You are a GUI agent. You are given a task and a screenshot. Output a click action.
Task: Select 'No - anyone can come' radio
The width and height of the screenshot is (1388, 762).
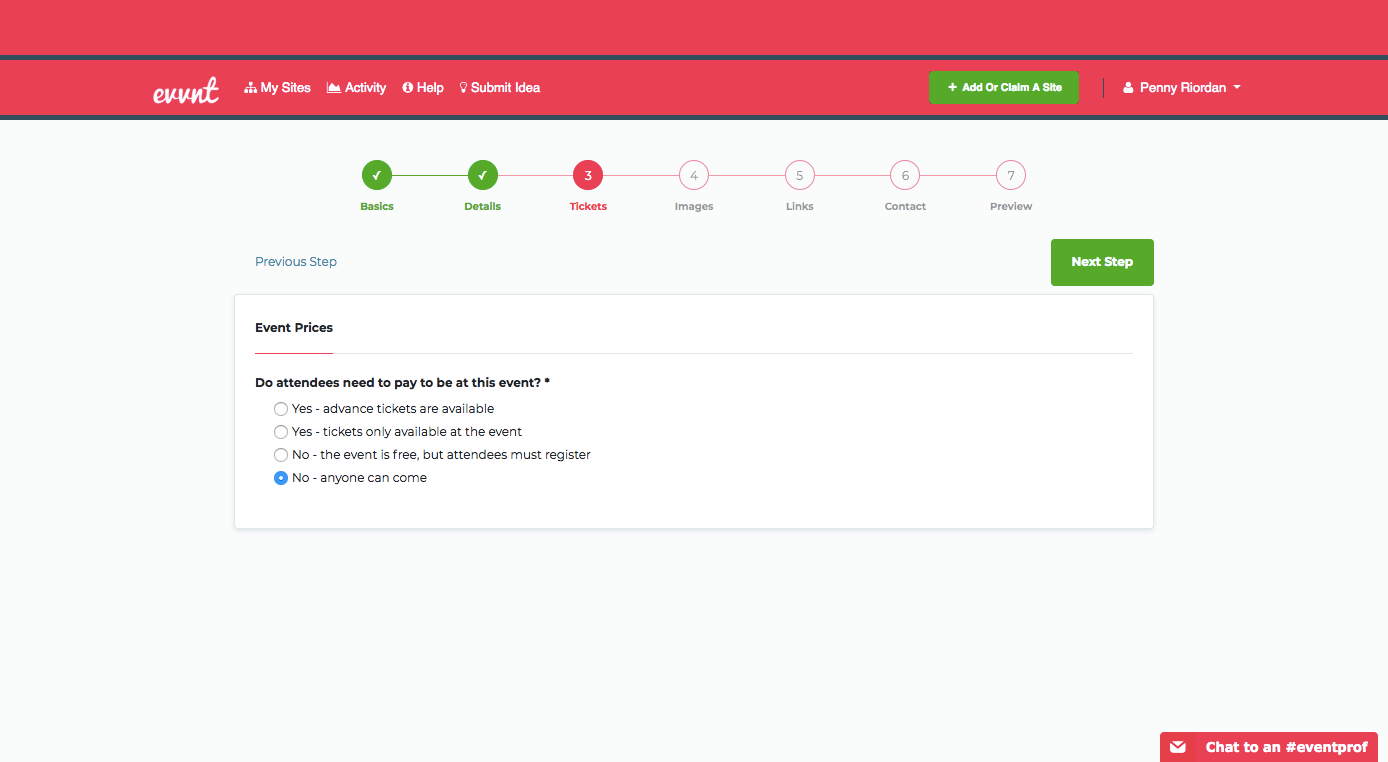click(x=281, y=478)
